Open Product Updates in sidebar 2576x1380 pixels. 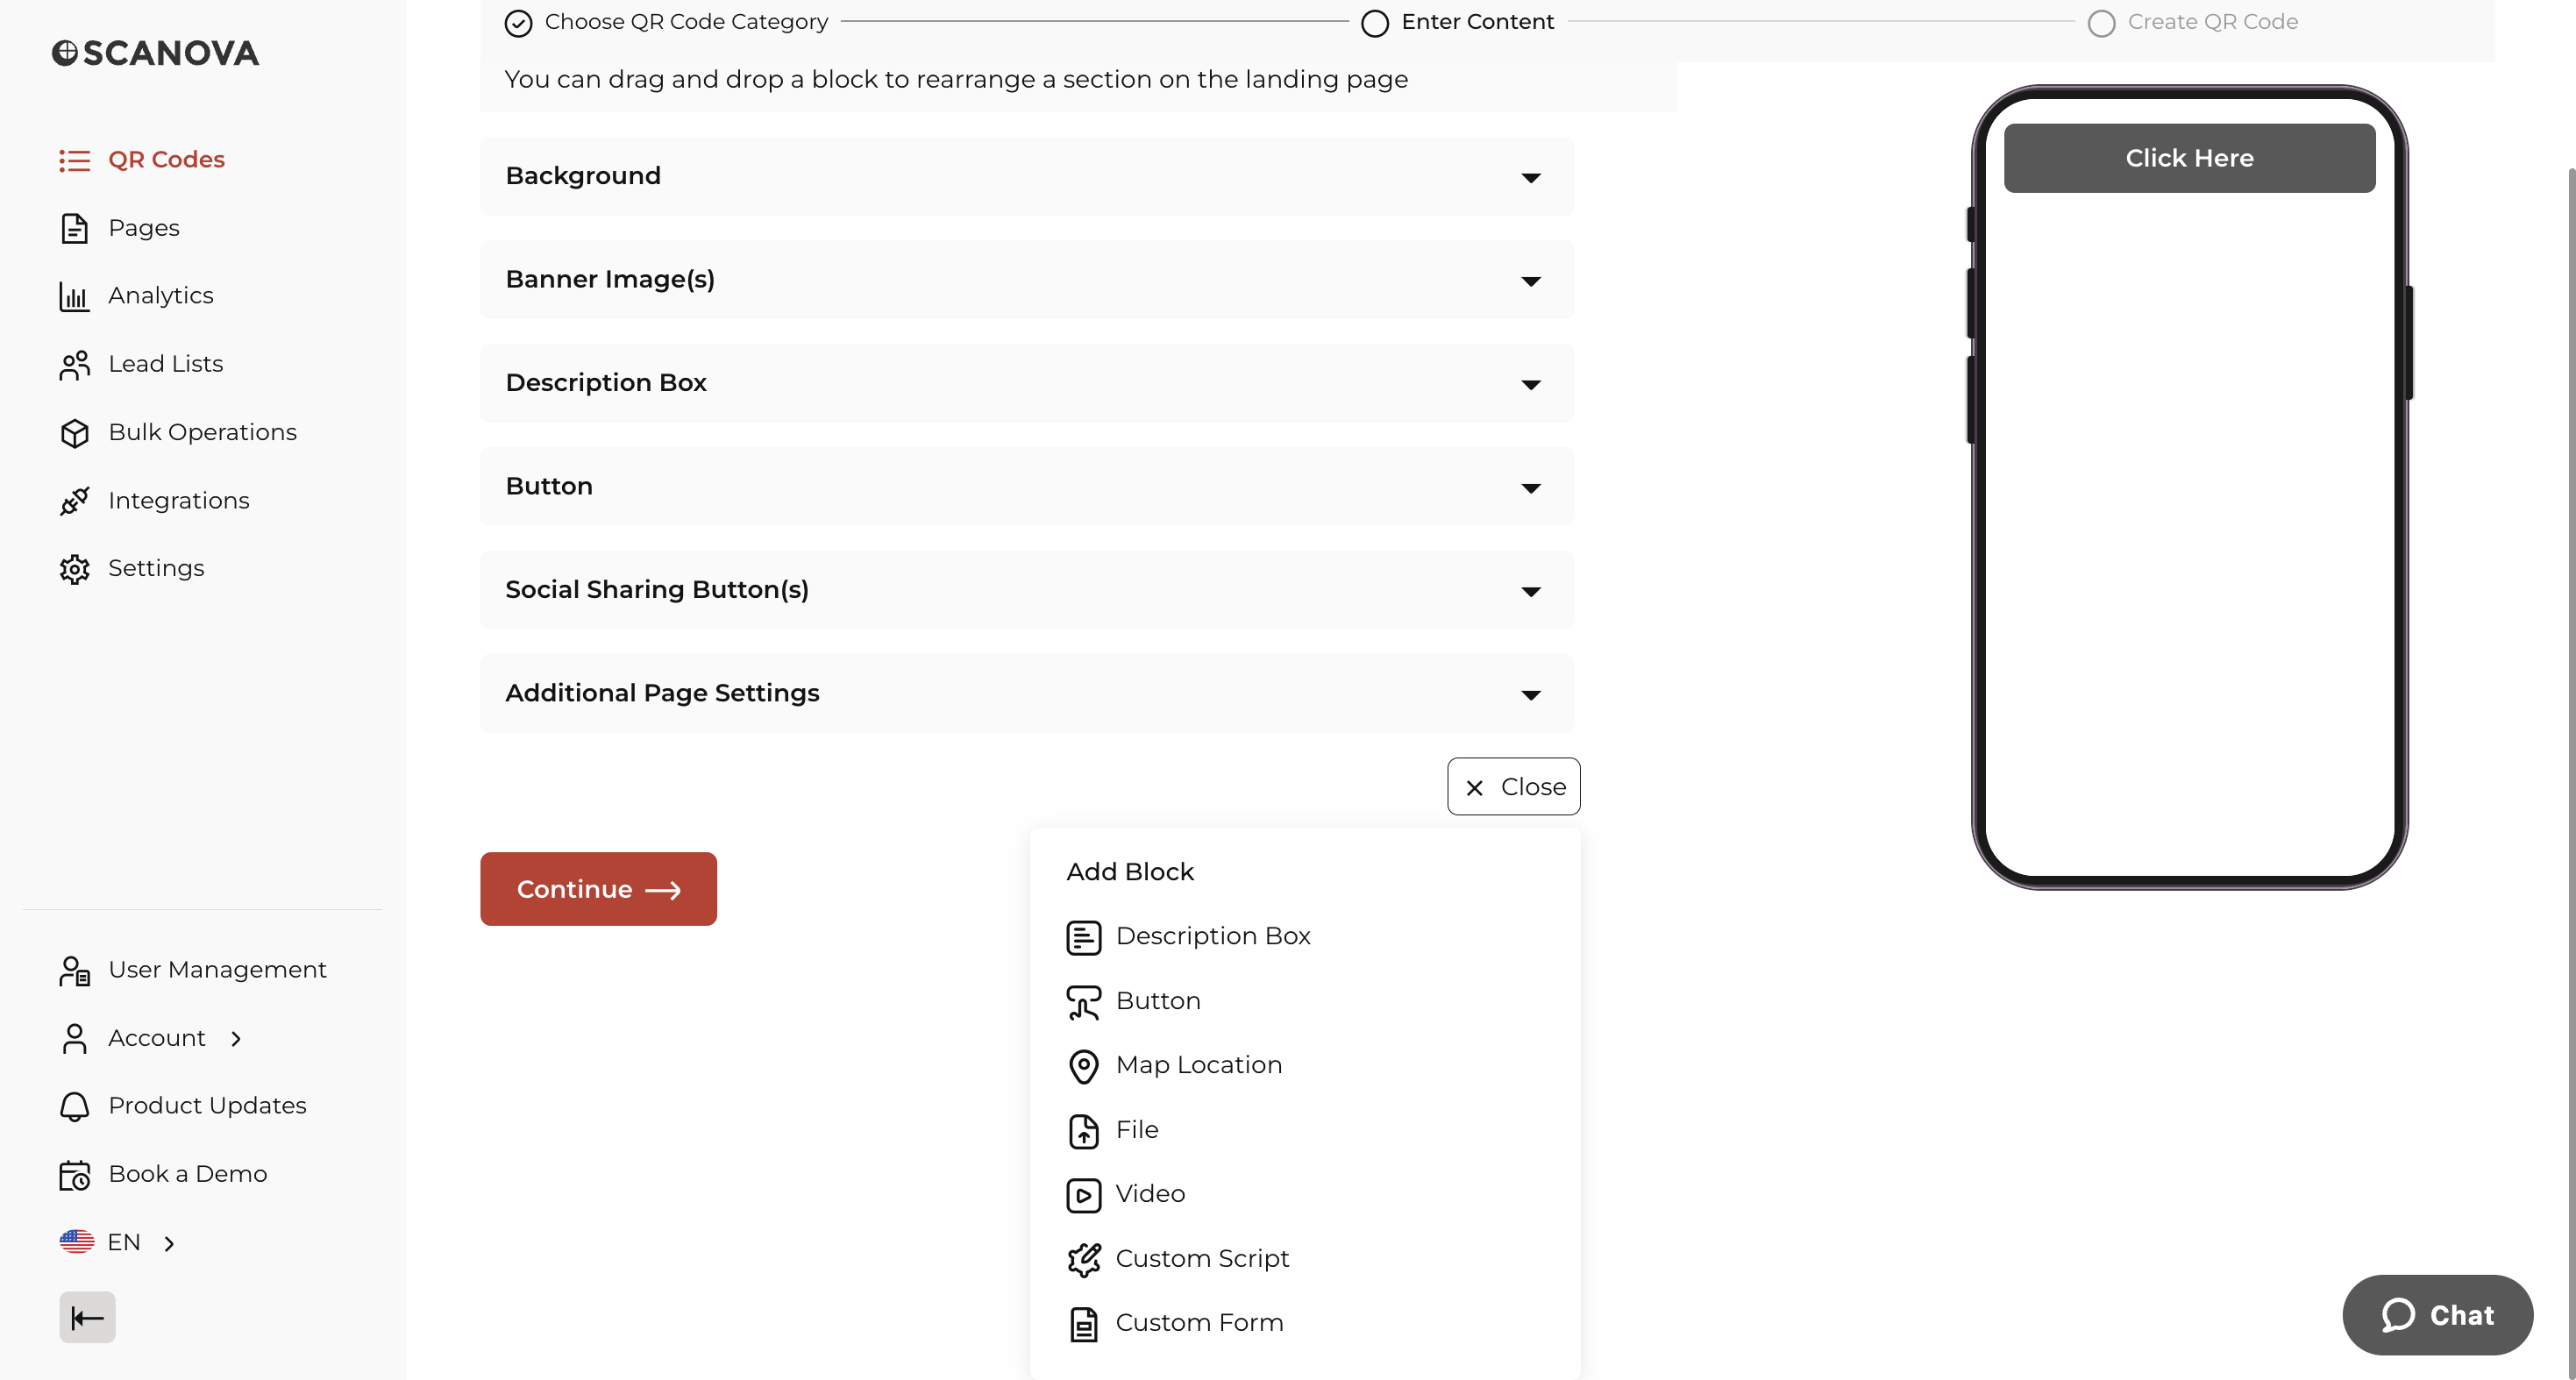[x=207, y=1106]
